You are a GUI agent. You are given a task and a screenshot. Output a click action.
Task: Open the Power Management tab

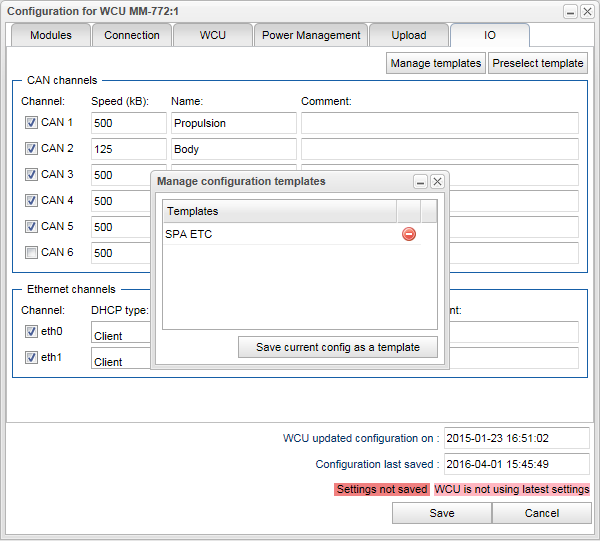(x=311, y=35)
